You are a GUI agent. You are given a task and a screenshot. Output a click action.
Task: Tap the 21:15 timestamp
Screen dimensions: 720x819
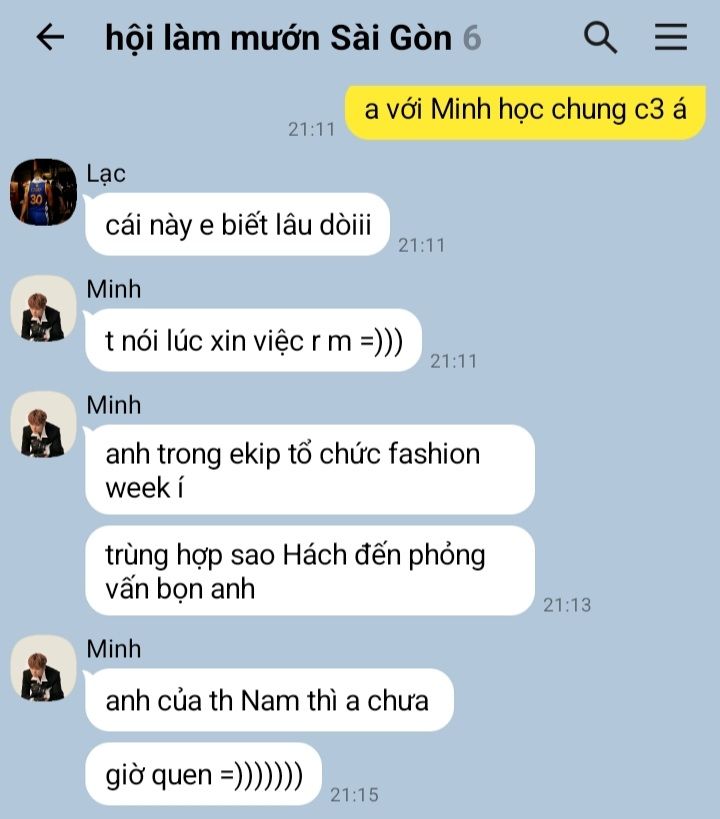[354, 795]
